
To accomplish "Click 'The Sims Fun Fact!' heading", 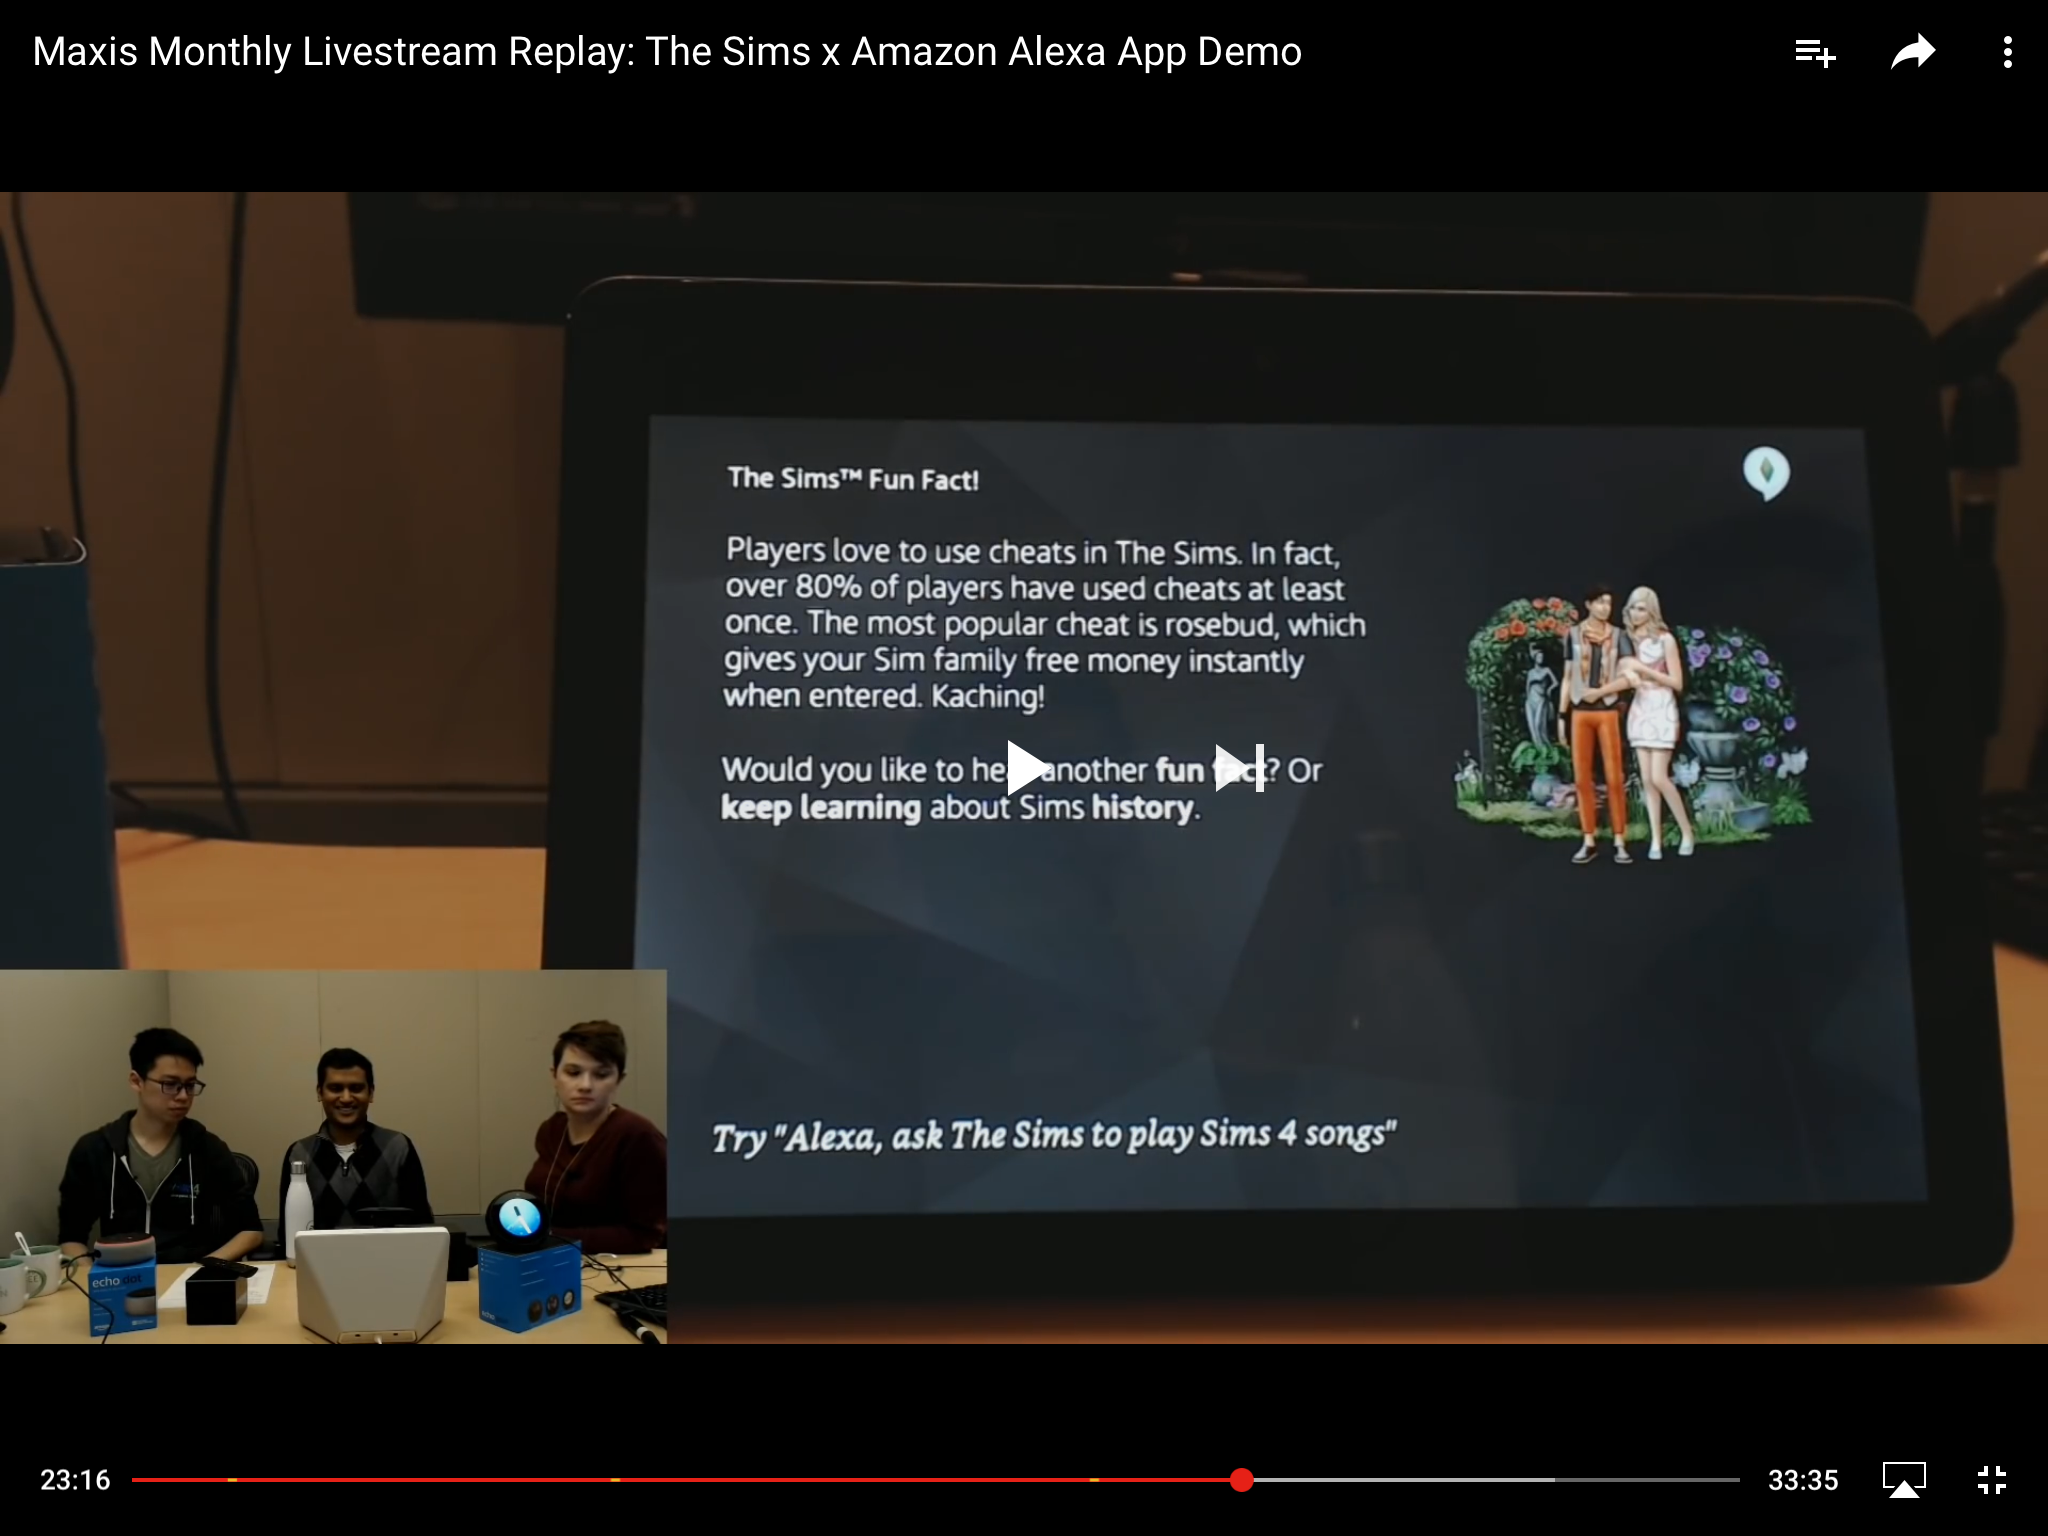I will pyautogui.click(x=853, y=479).
